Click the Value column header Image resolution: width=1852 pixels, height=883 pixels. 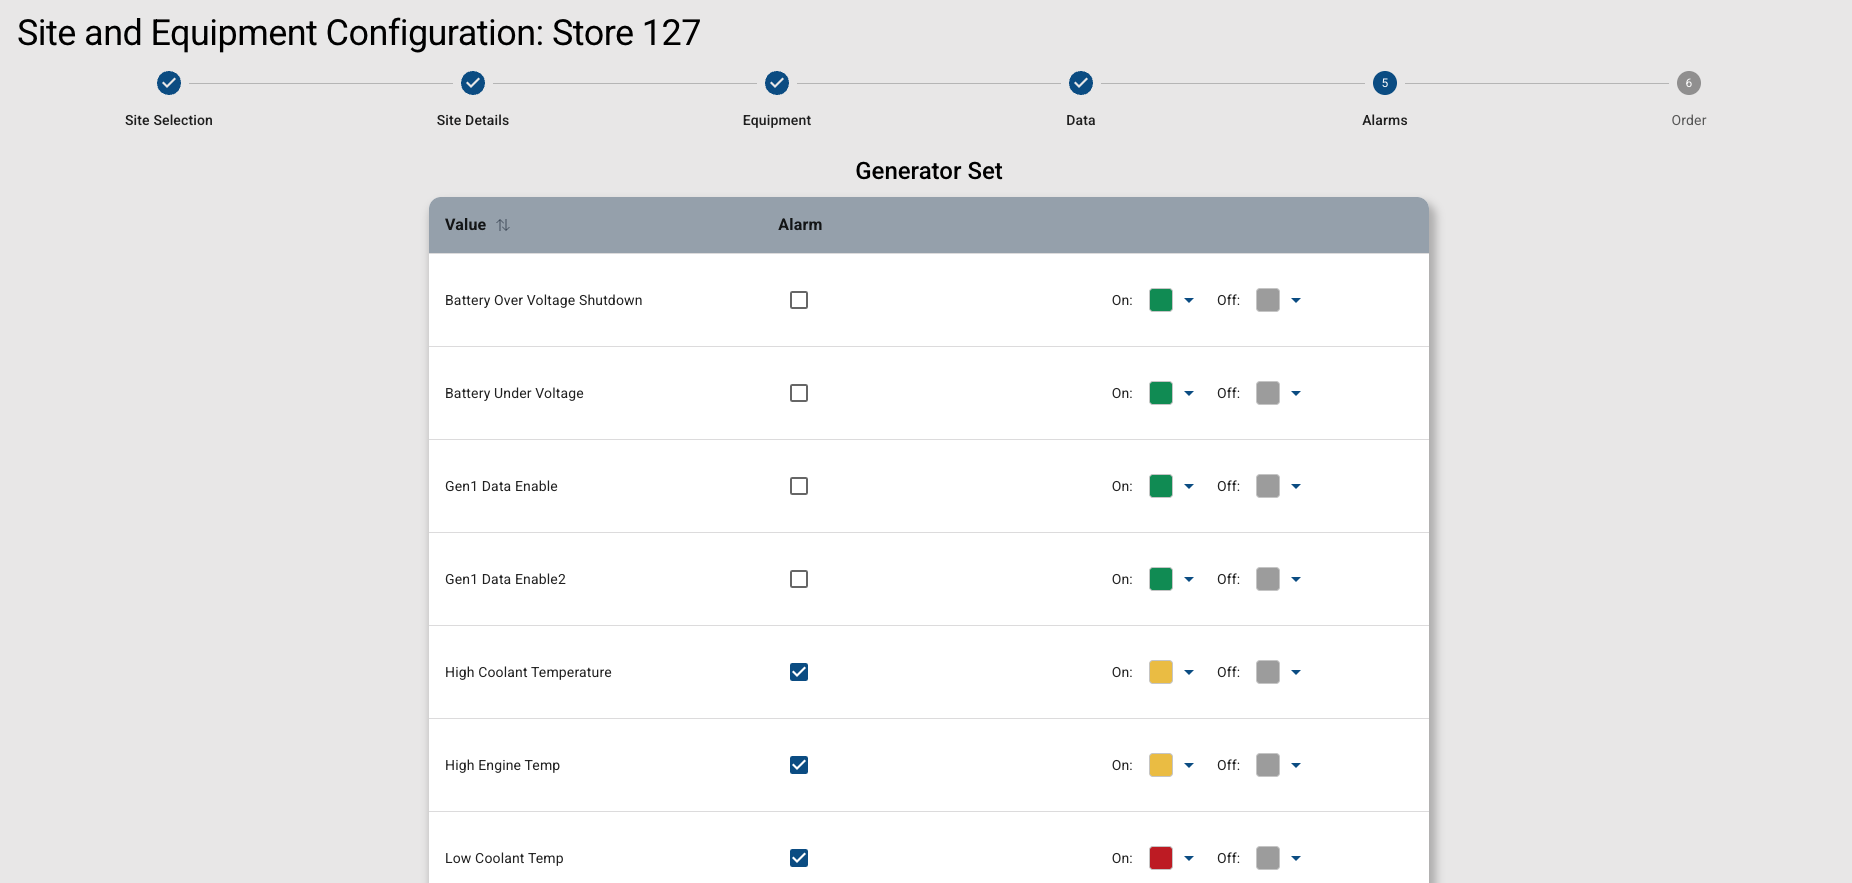[x=465, y=225]
